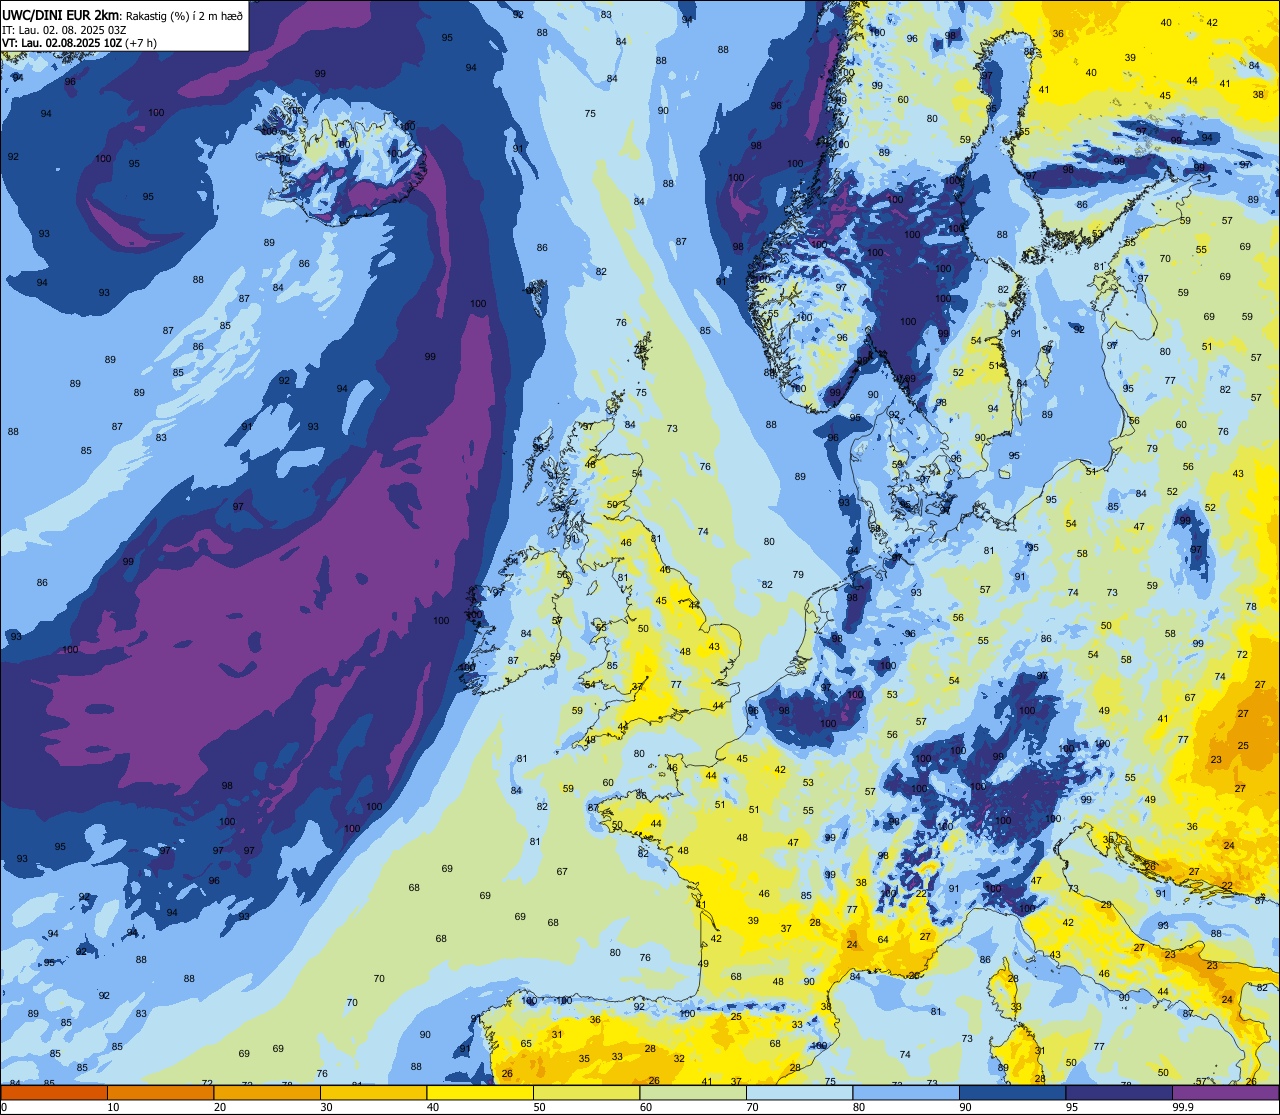Click the 'VT: Lau. 02.08.2025 10Z' line
The width and height of the screenshot is (1280, 1115).
[x=62, y=43]
